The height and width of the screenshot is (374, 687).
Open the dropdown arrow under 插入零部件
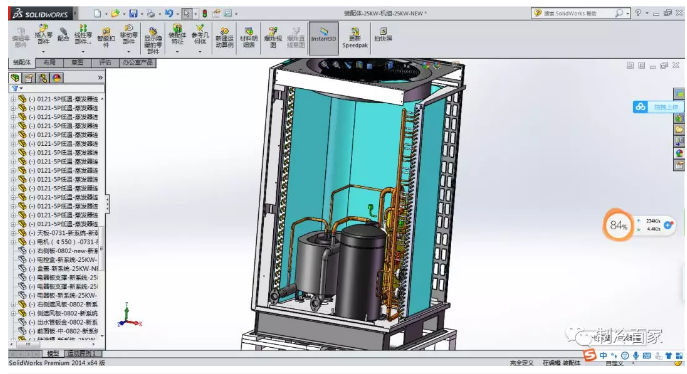tap(43, 52)
